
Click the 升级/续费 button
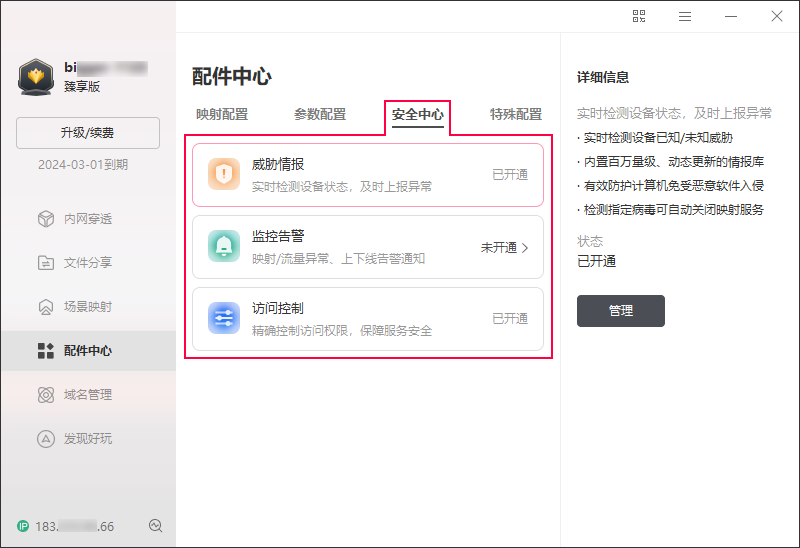[88, 133]
